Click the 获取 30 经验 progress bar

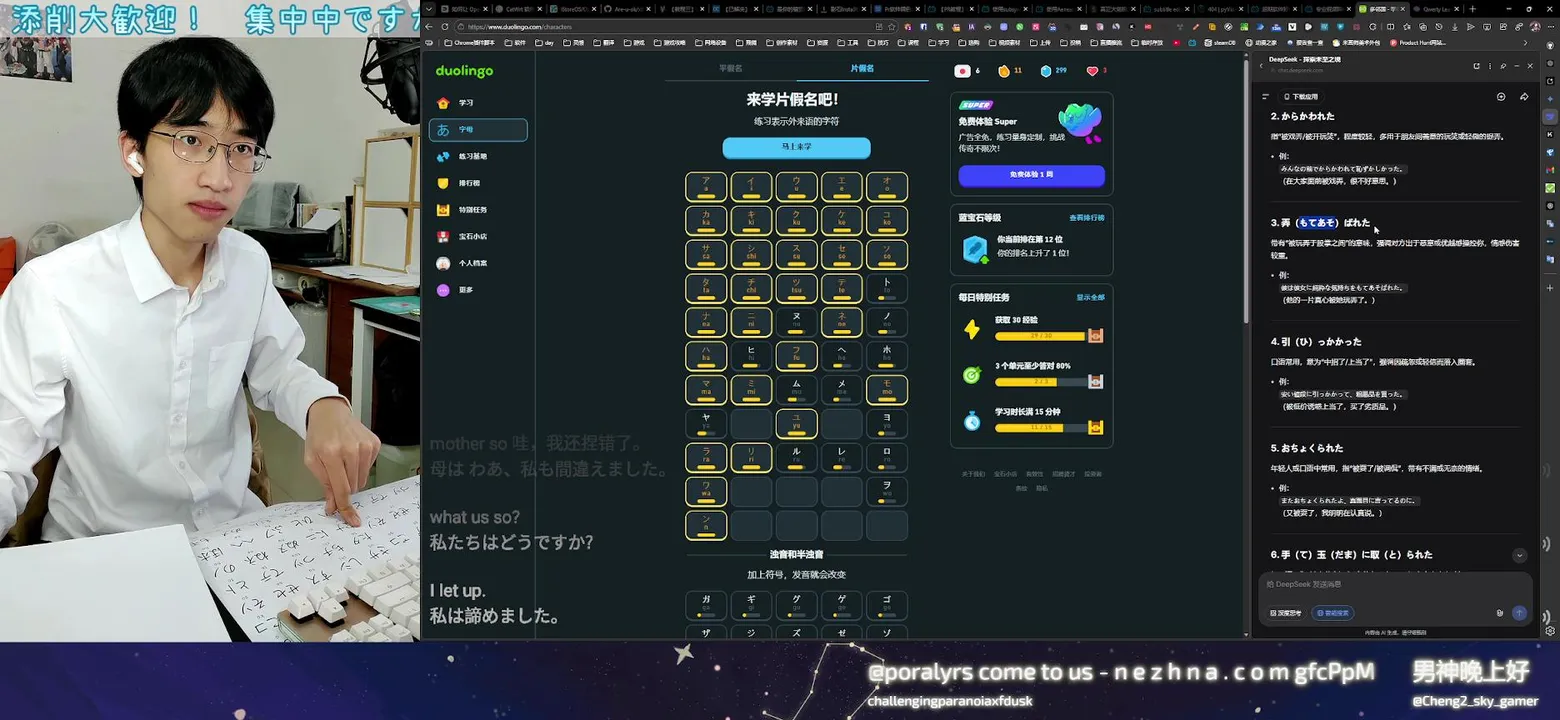(x=1040, y=336)
